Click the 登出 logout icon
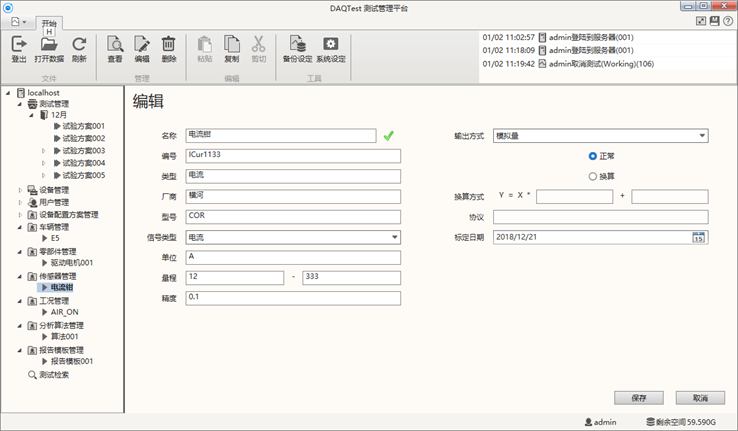The image size is (738, 431). tap(19, 45)
